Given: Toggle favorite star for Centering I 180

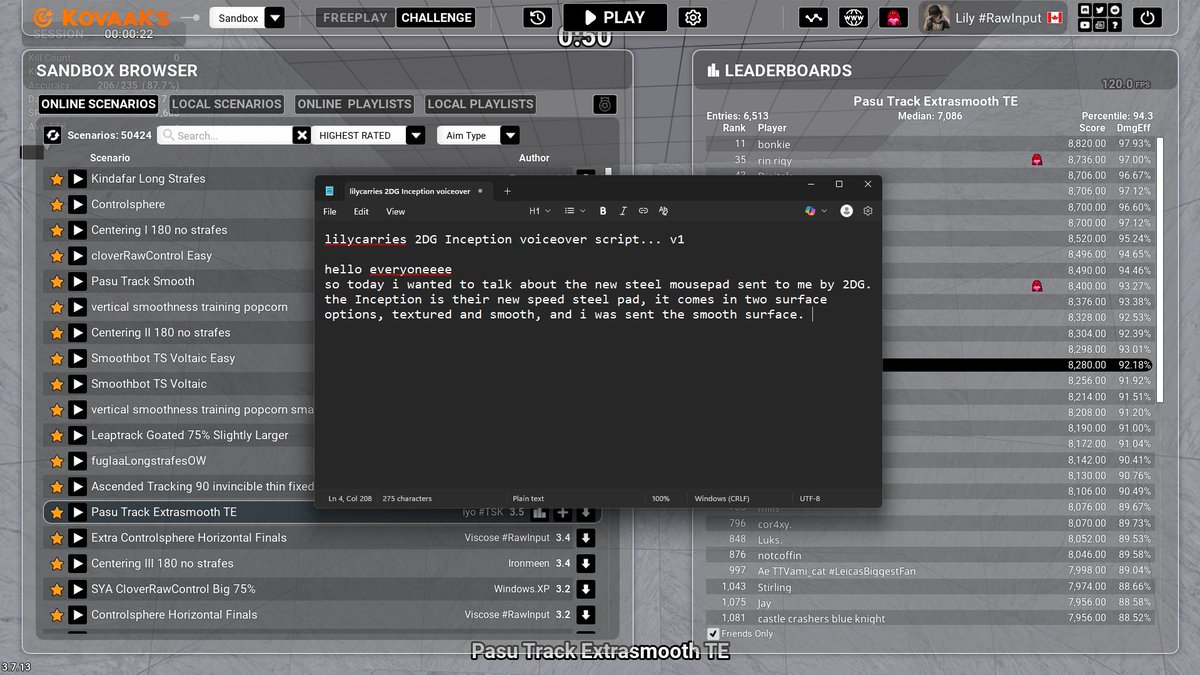Looking at the screenshot, I should coord(57,231).
